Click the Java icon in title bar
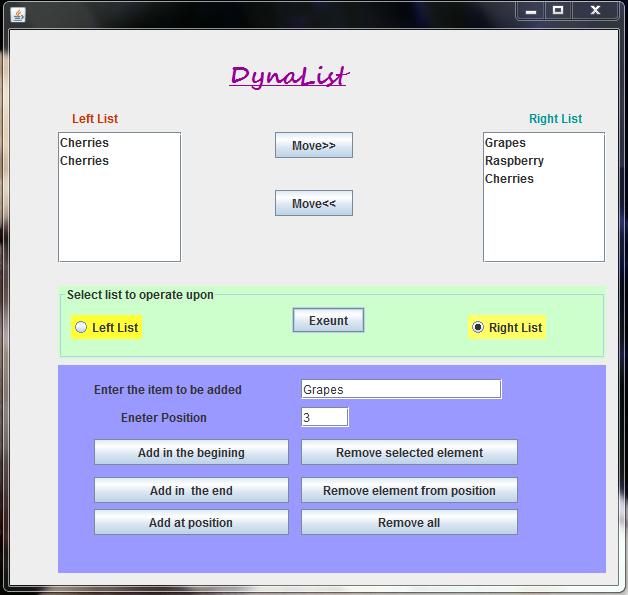The width and height of the screenshot is (628, 595). (x=18, y=15)
